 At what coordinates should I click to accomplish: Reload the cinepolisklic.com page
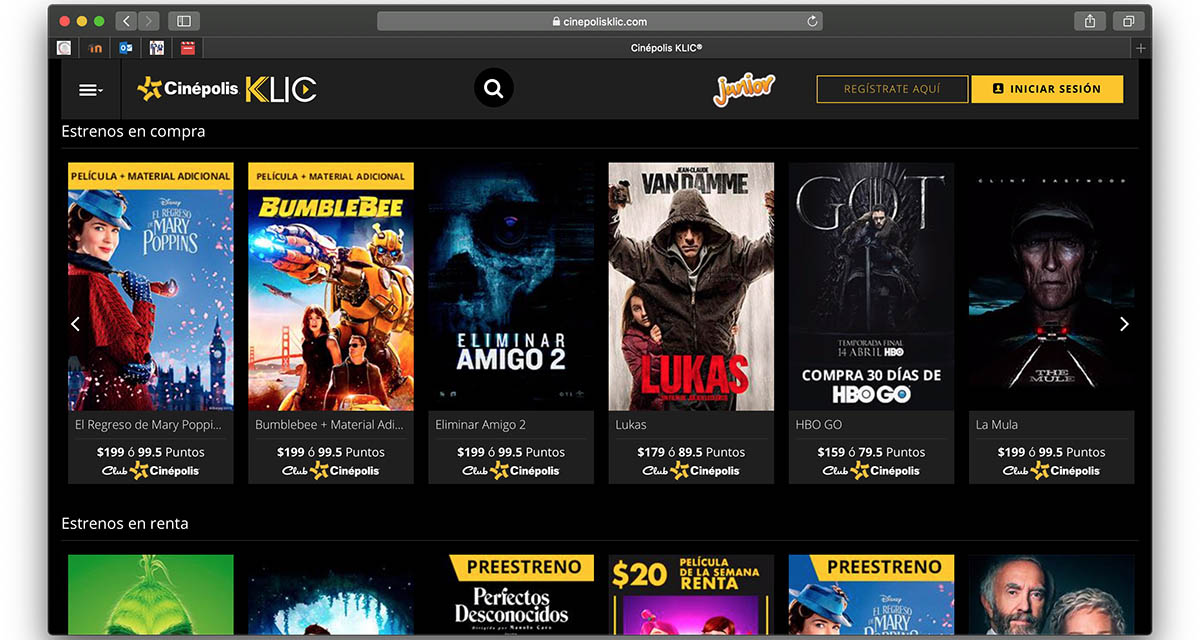pos(812,21)
